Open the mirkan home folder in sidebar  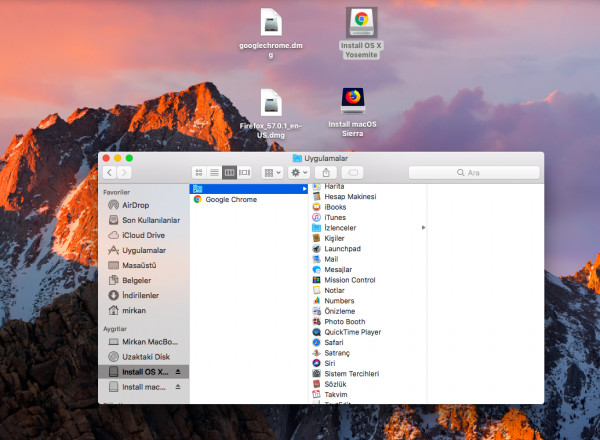144,310
